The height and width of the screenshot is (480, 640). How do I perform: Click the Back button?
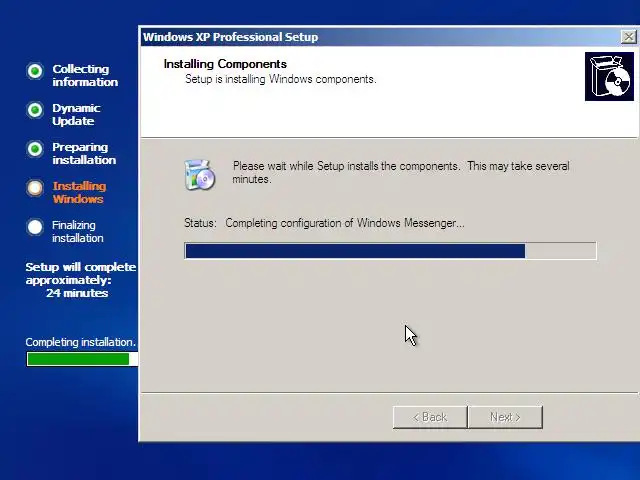(430, 417)
